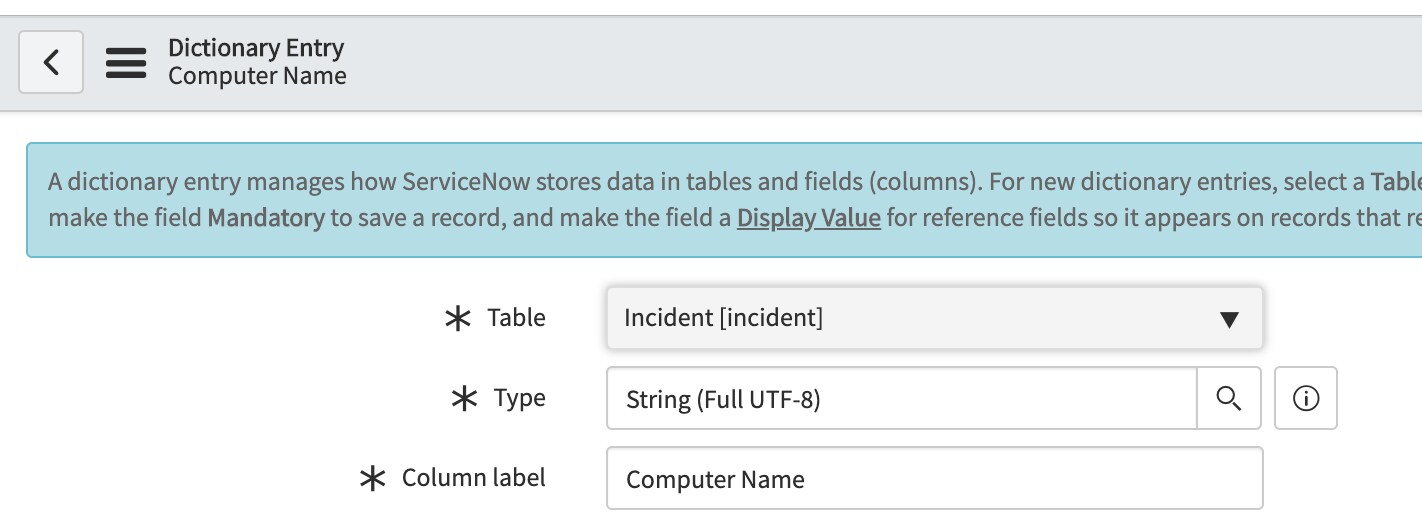Click the mandatory asterisk beside Type

[x=464, y=399]
